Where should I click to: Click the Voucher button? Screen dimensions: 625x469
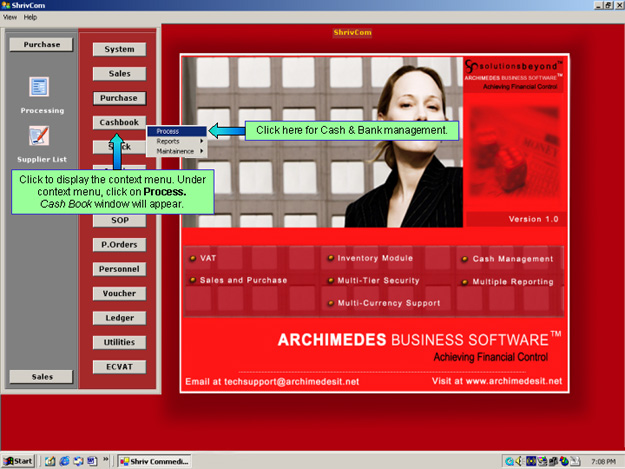[119, 294]
